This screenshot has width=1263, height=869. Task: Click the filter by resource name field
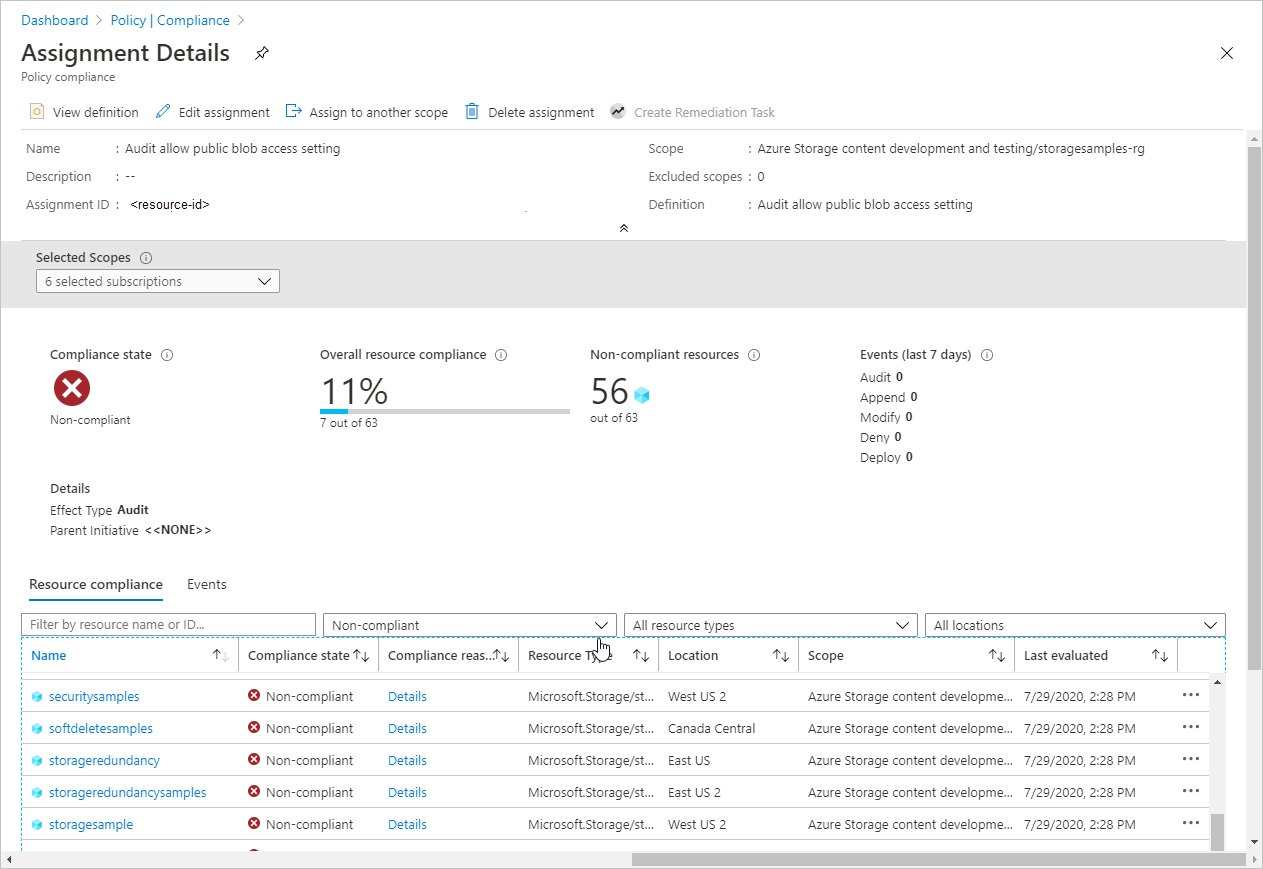coord(168,624)
